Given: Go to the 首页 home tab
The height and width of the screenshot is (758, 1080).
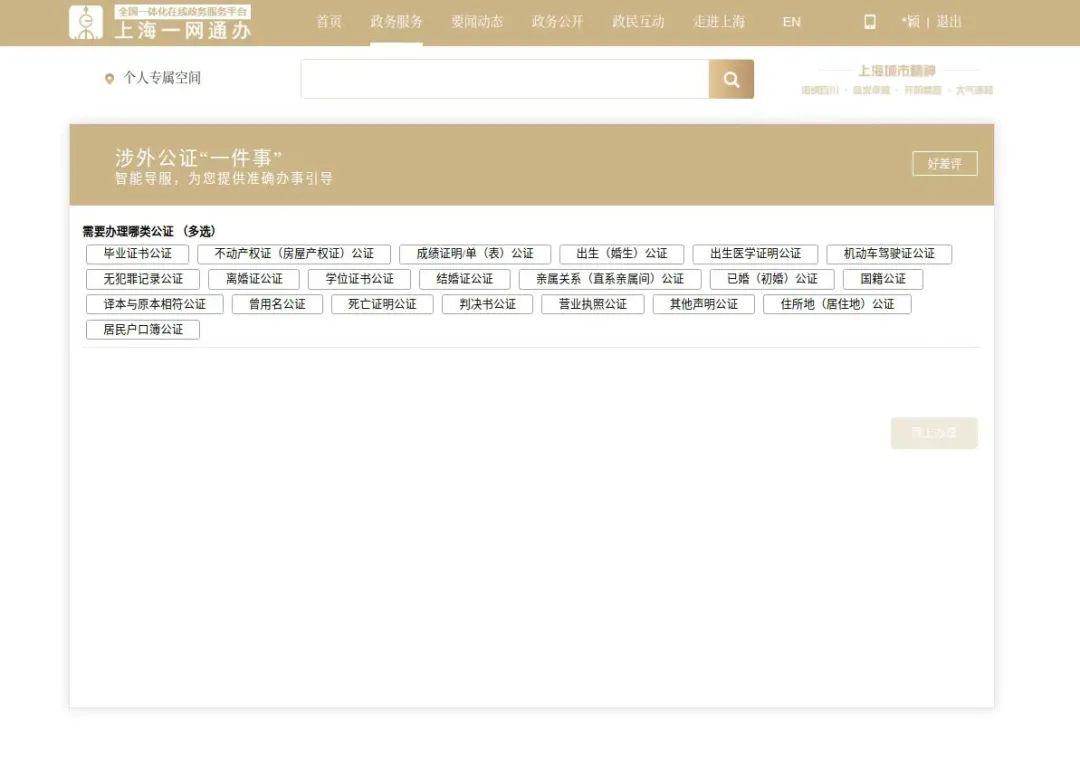Looking at the screenshot, I should coord(329,22).
